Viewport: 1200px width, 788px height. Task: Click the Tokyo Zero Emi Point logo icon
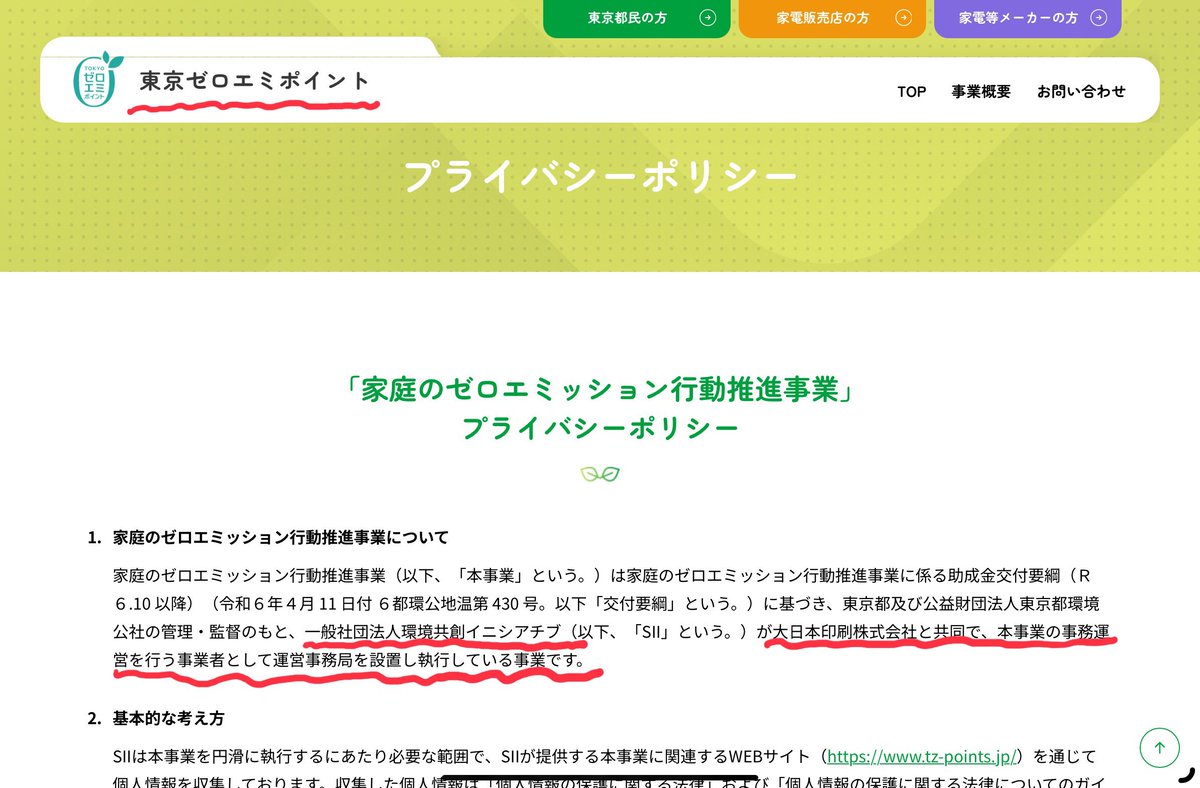pos(97,81)
